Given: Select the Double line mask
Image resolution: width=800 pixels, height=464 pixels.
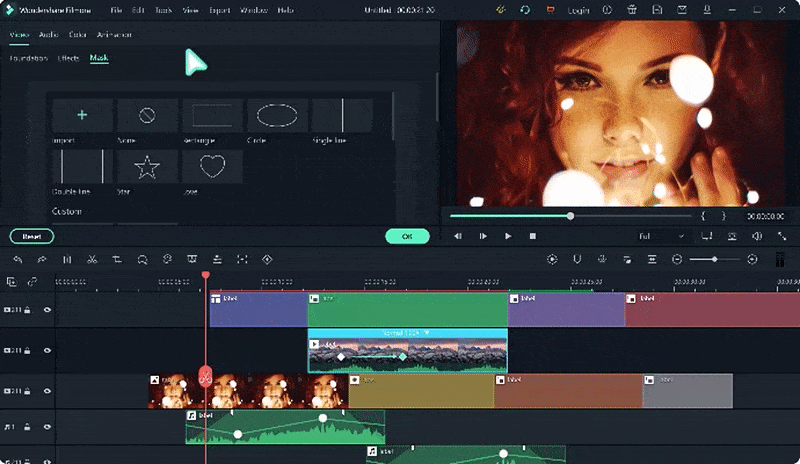Looking at the screenshot, I should 82,167.
